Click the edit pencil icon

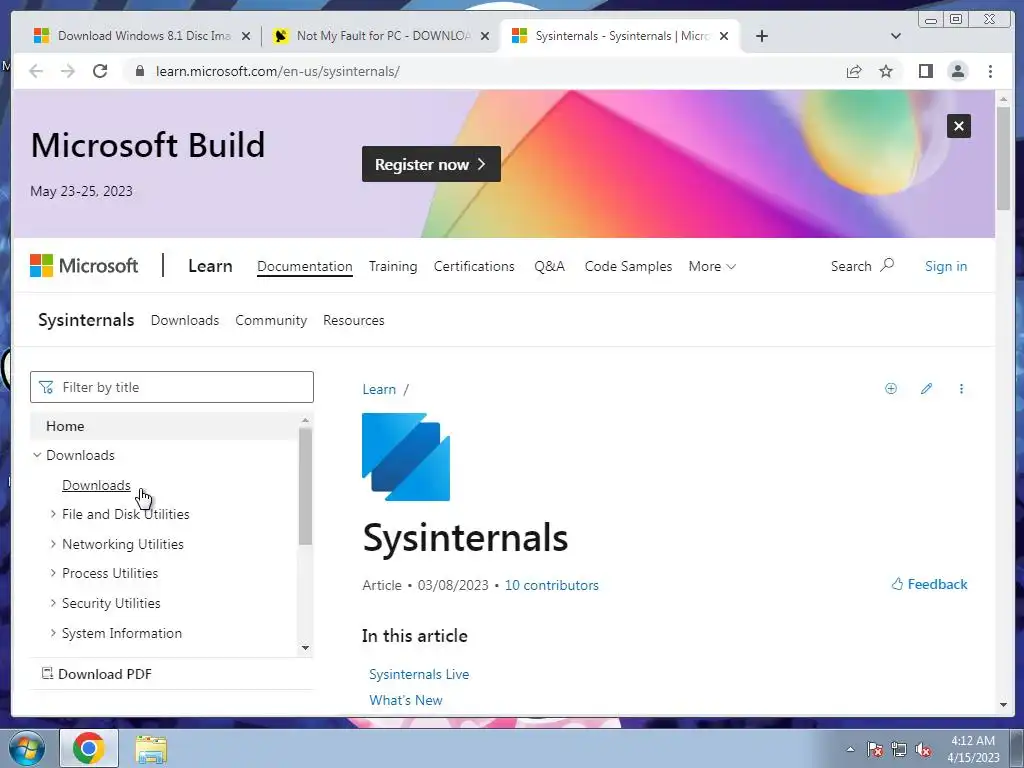tap(926, 389)
